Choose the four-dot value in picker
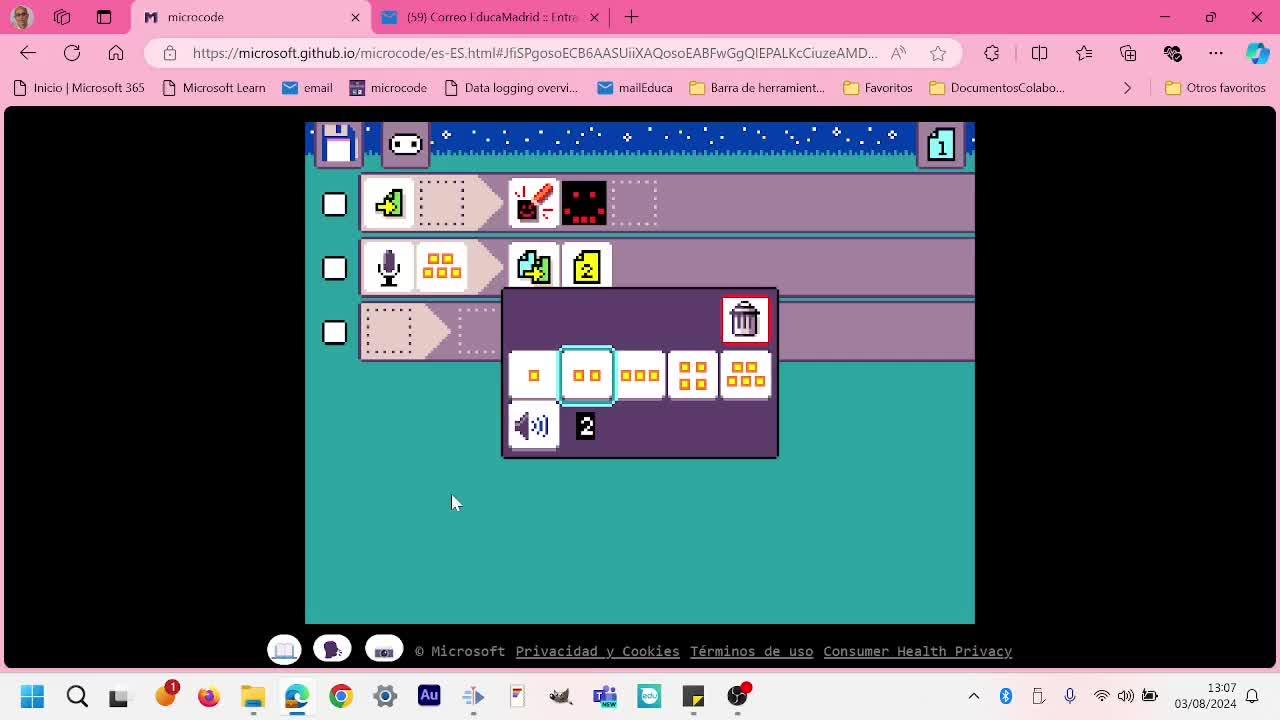This screenshot has width=1280, height=720. coord(693,376)
